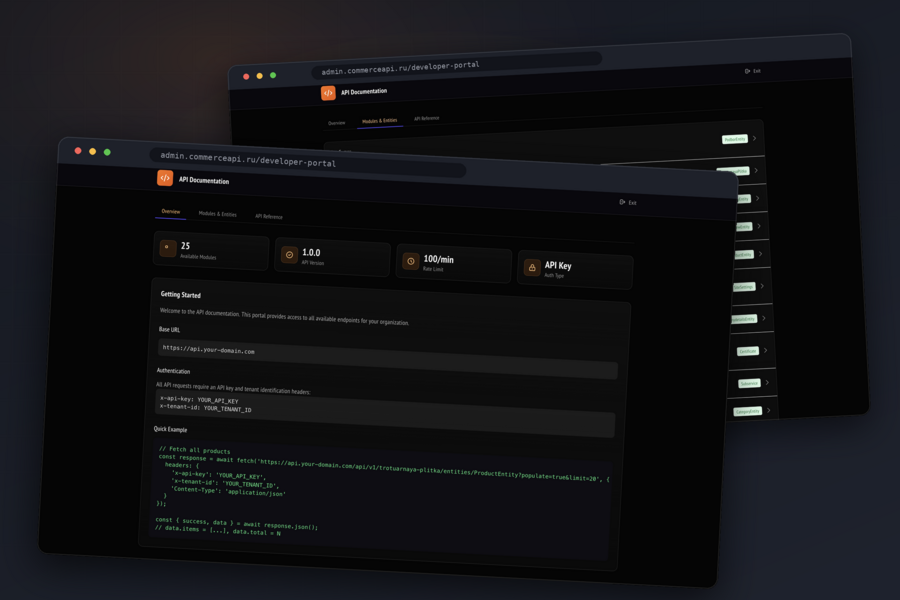Click the '25' modules count
This screenshot has width=900, height=600.
[185, 246]
